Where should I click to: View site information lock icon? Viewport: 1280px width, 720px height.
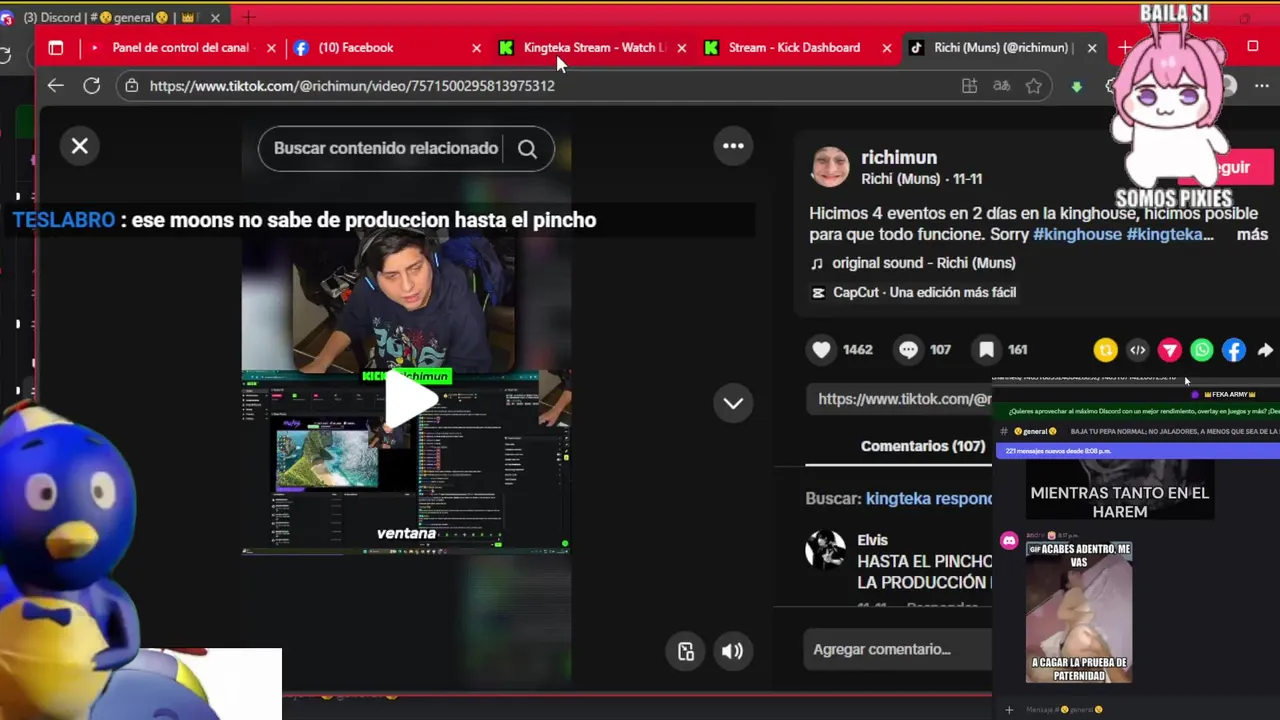tap(131, 86)
